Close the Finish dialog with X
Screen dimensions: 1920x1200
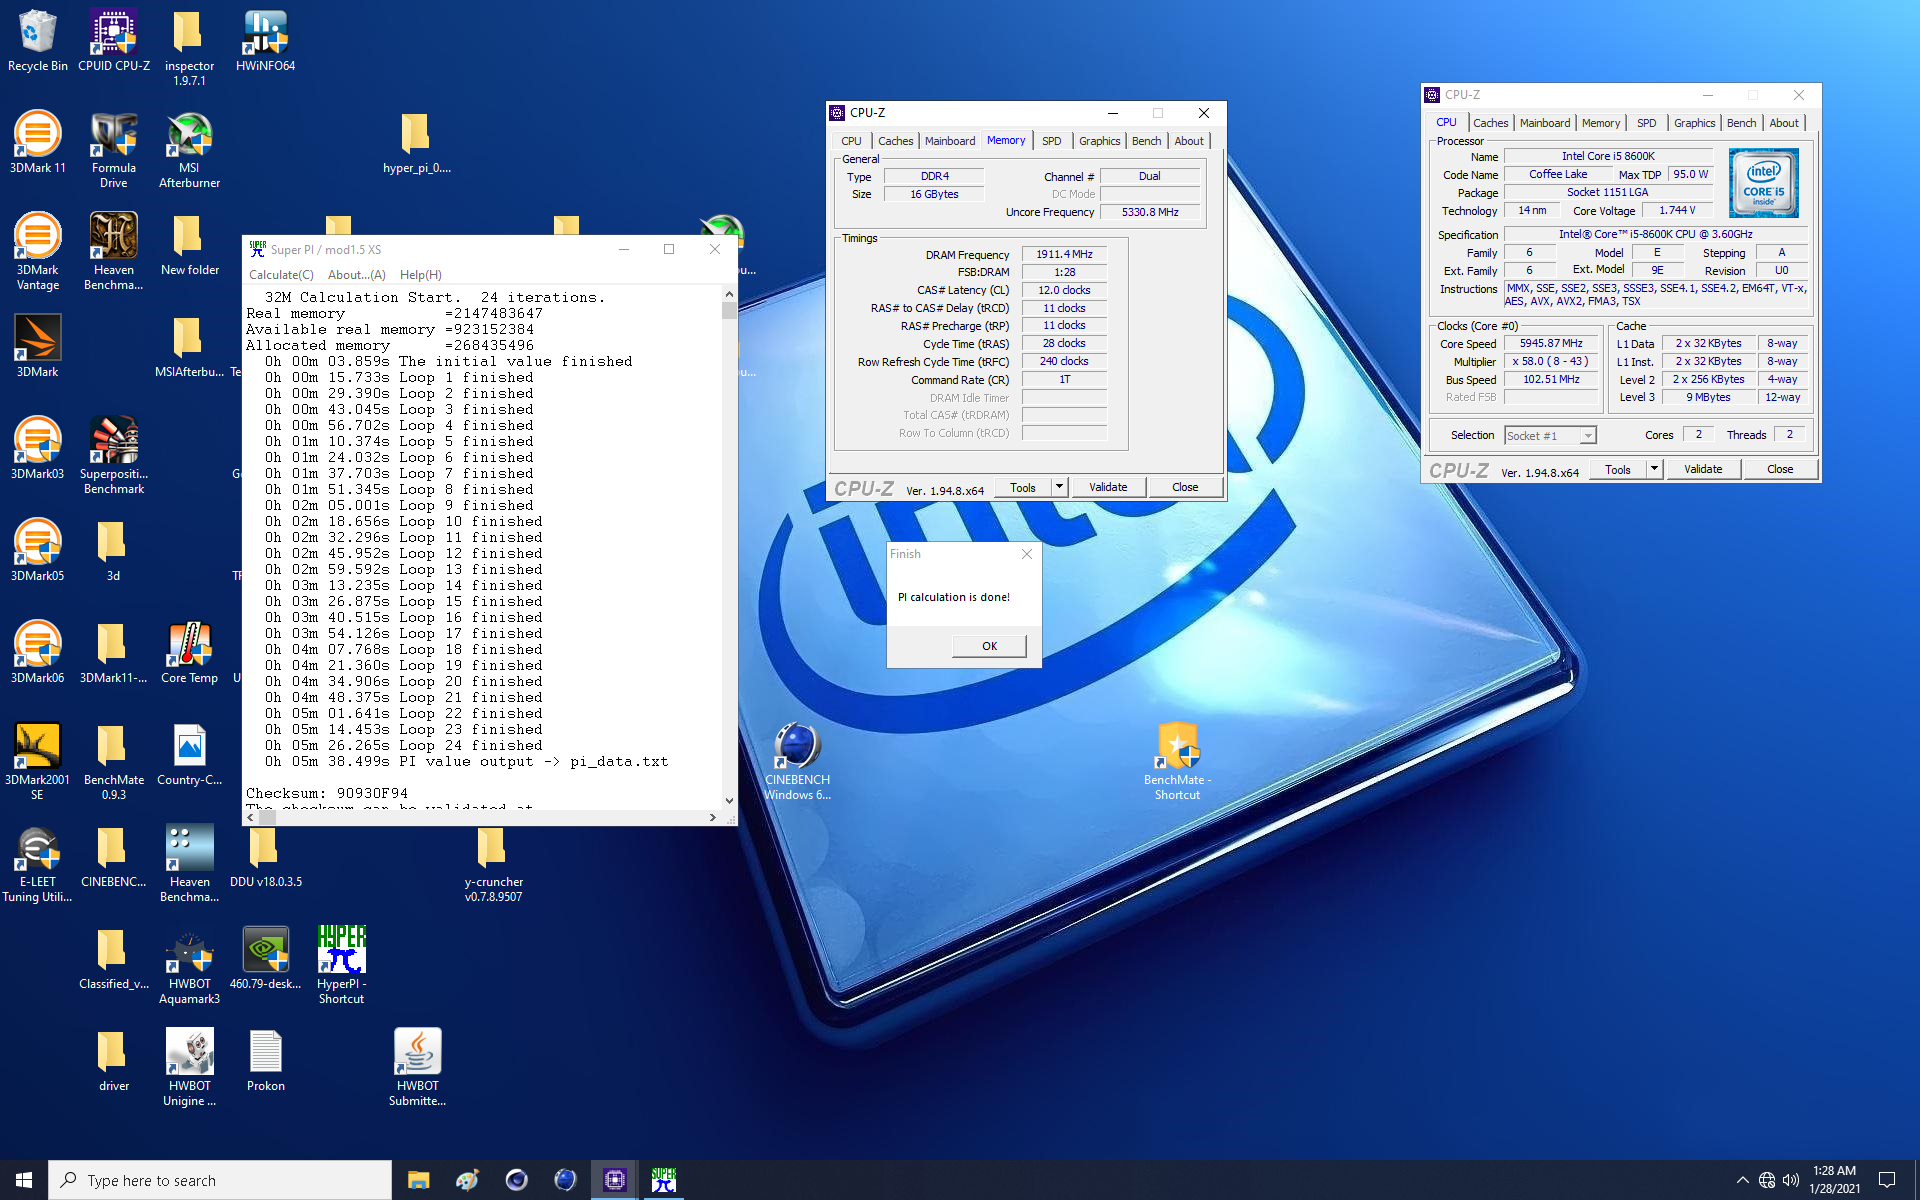click(x=1026, y=554)
